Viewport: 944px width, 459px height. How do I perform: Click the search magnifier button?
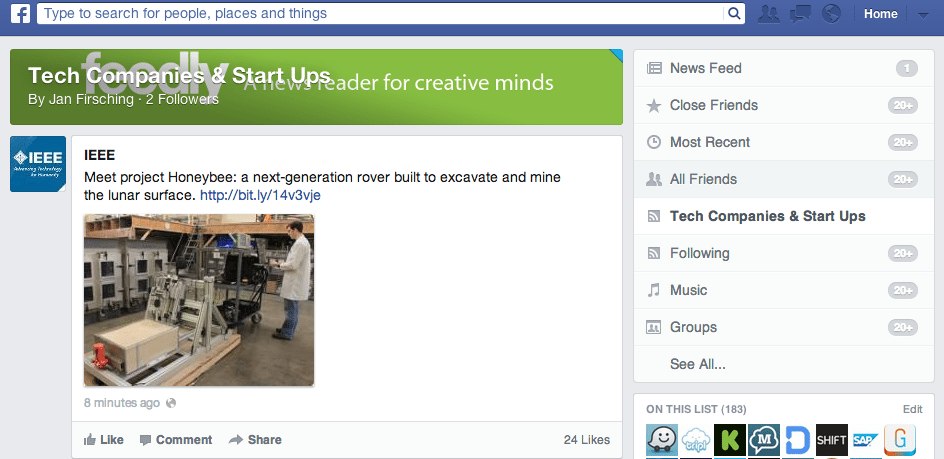point(734,13)
